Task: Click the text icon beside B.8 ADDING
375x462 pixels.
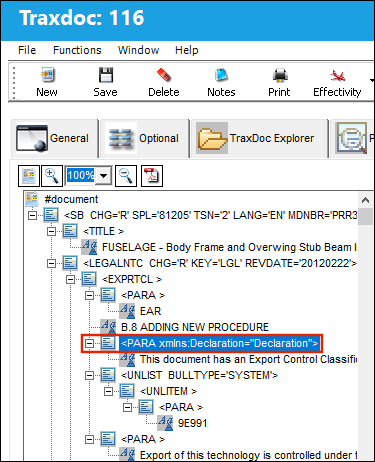Action: (108, 327)
